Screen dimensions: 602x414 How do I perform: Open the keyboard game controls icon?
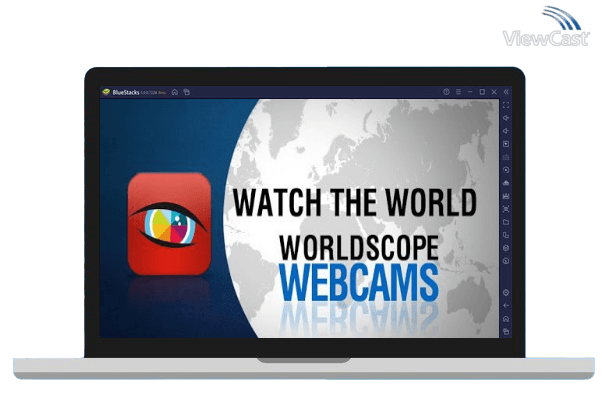[x=506, y=157]
